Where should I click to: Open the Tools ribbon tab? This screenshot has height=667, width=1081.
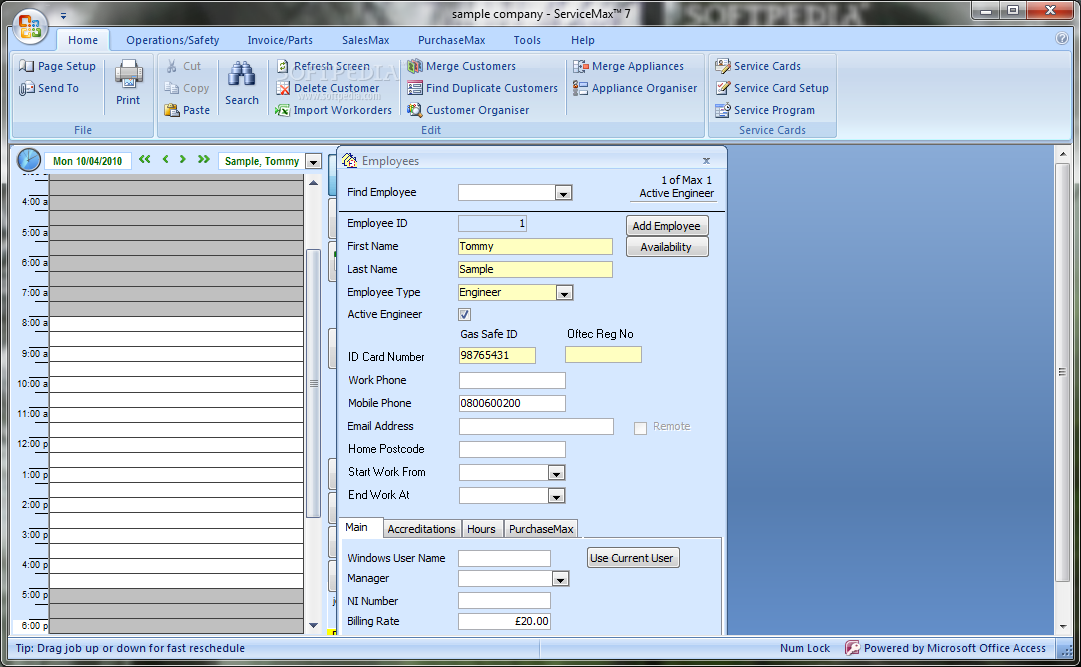tap(527, 40)
